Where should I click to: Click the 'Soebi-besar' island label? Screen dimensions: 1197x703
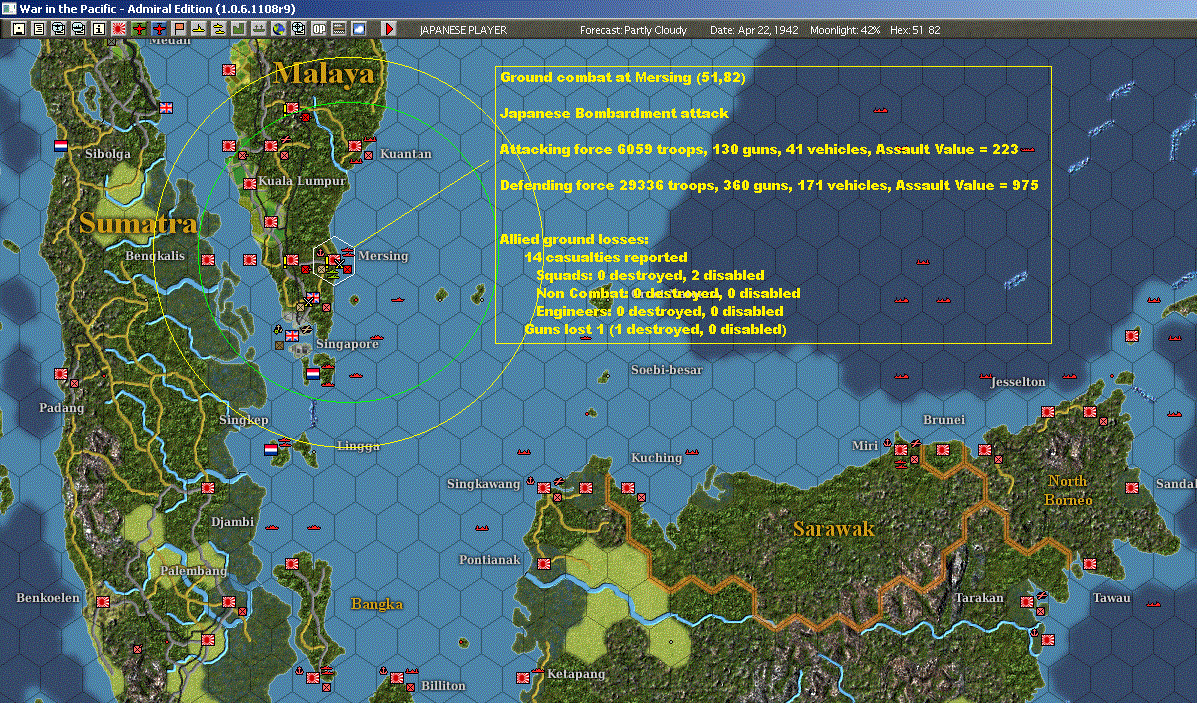click(666, 369)
